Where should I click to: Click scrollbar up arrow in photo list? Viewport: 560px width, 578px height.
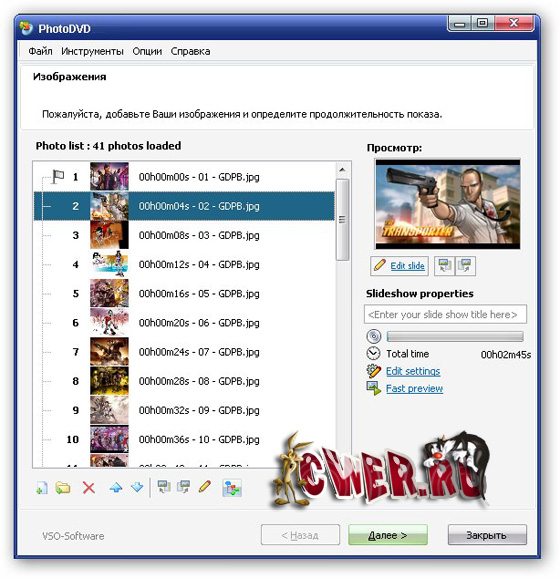tap(342, 170)
